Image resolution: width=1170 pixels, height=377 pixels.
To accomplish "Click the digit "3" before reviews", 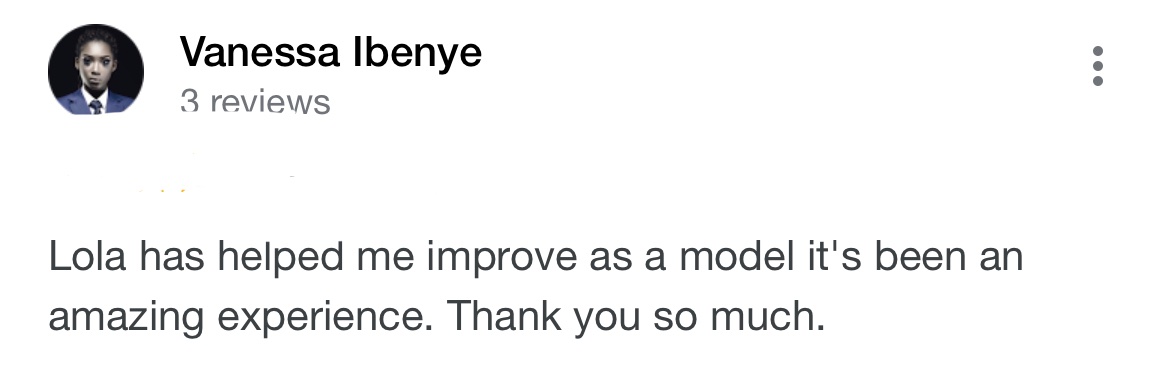I will [189, 101].
